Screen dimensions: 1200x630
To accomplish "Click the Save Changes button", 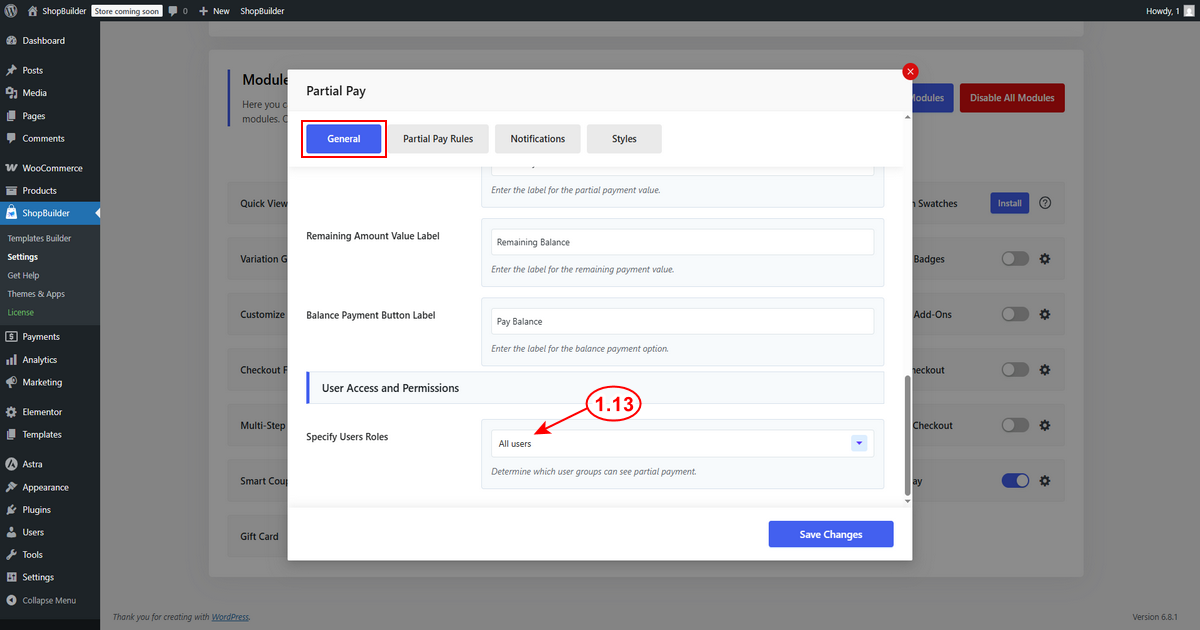I will [x=830, y=533].
